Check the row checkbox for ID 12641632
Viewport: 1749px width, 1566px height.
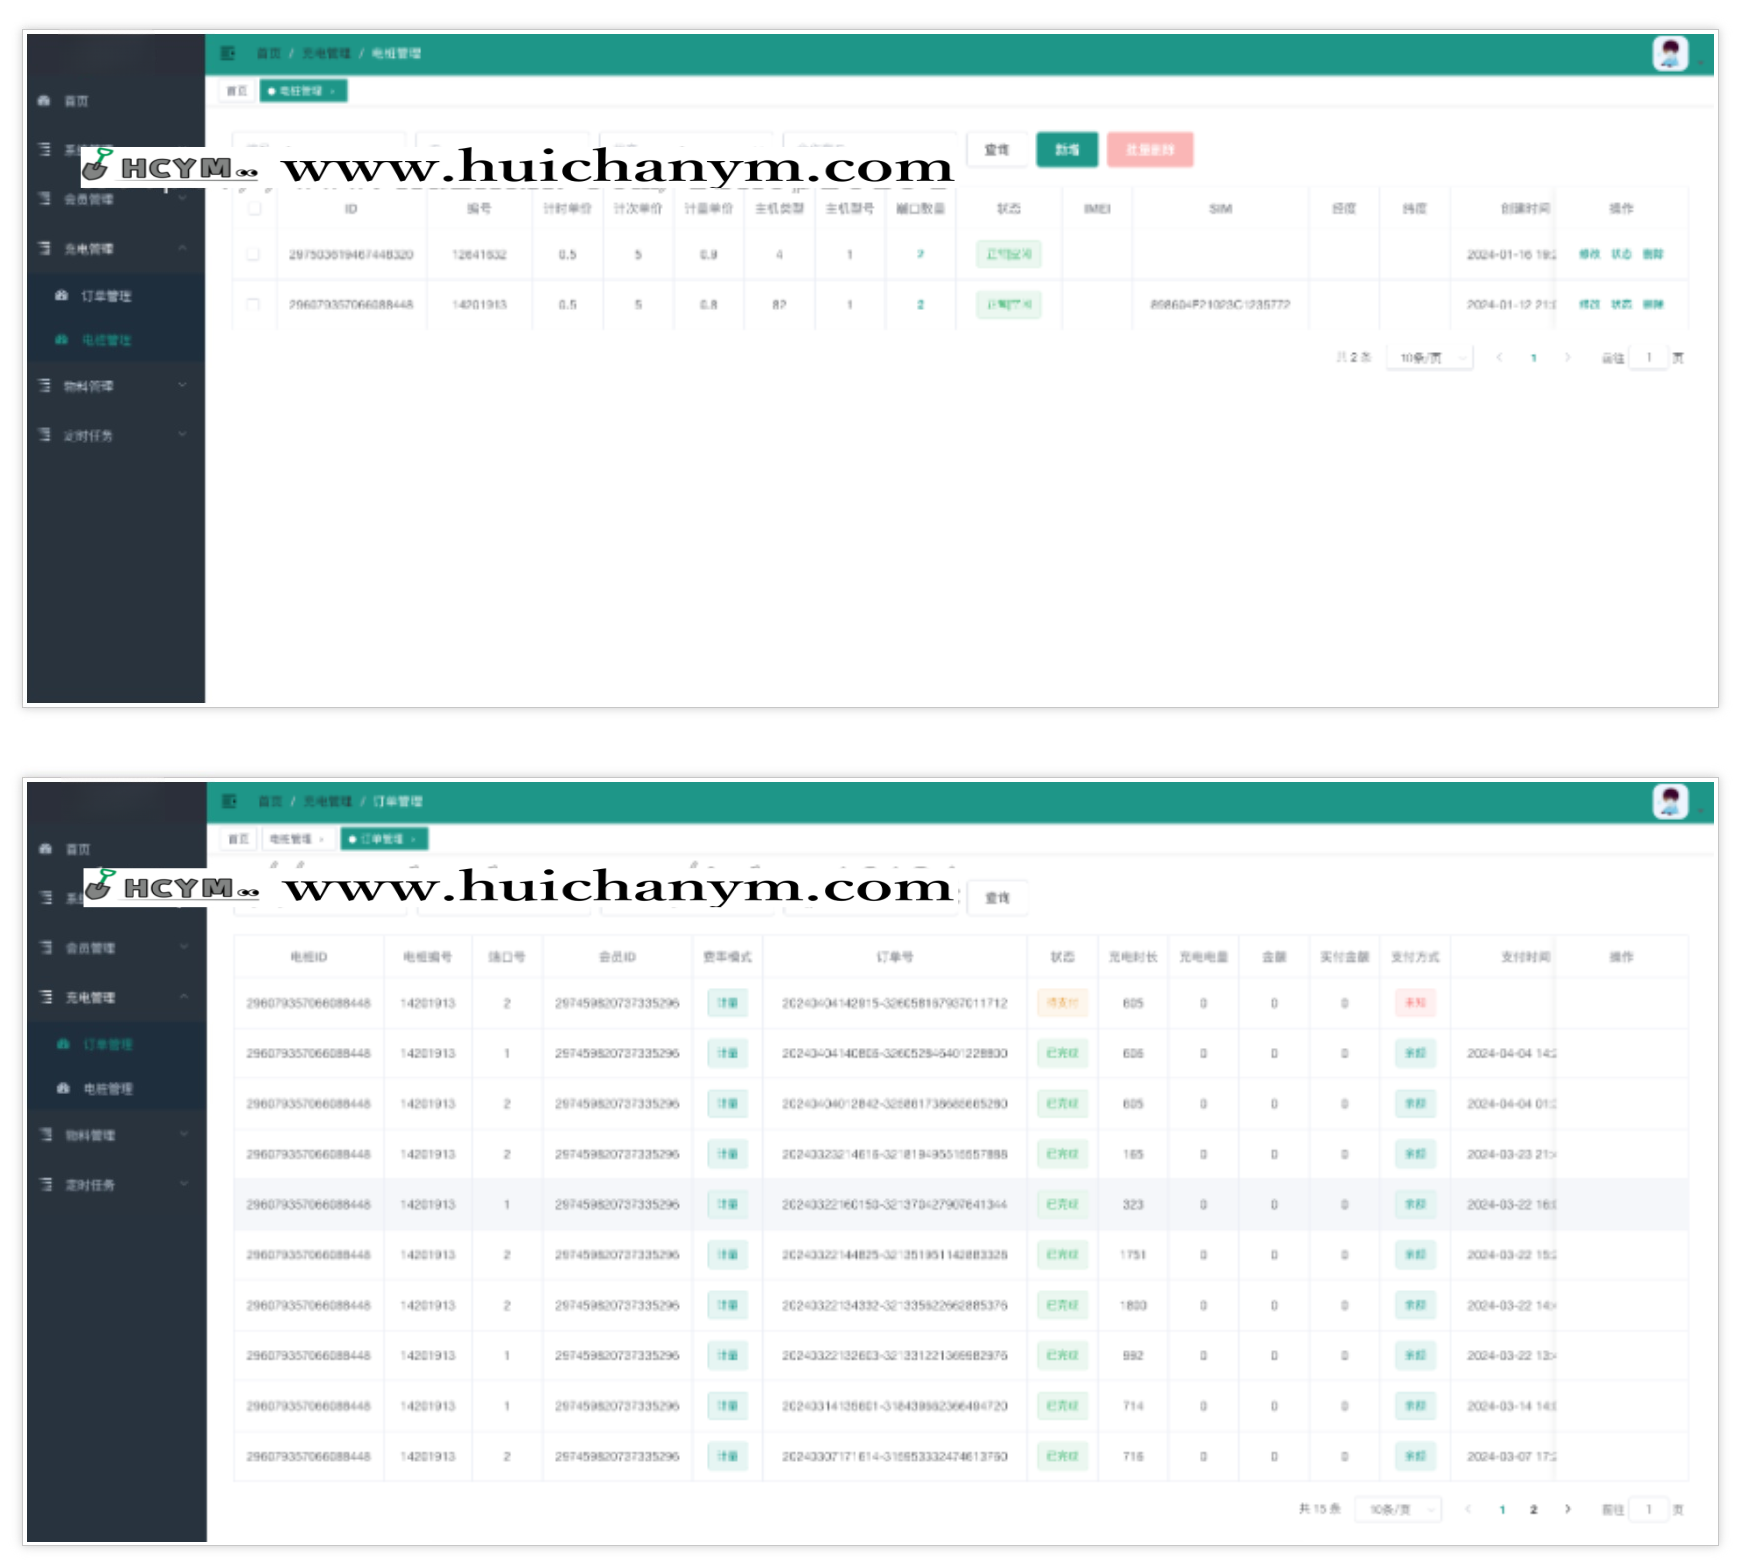pos(253,255)
